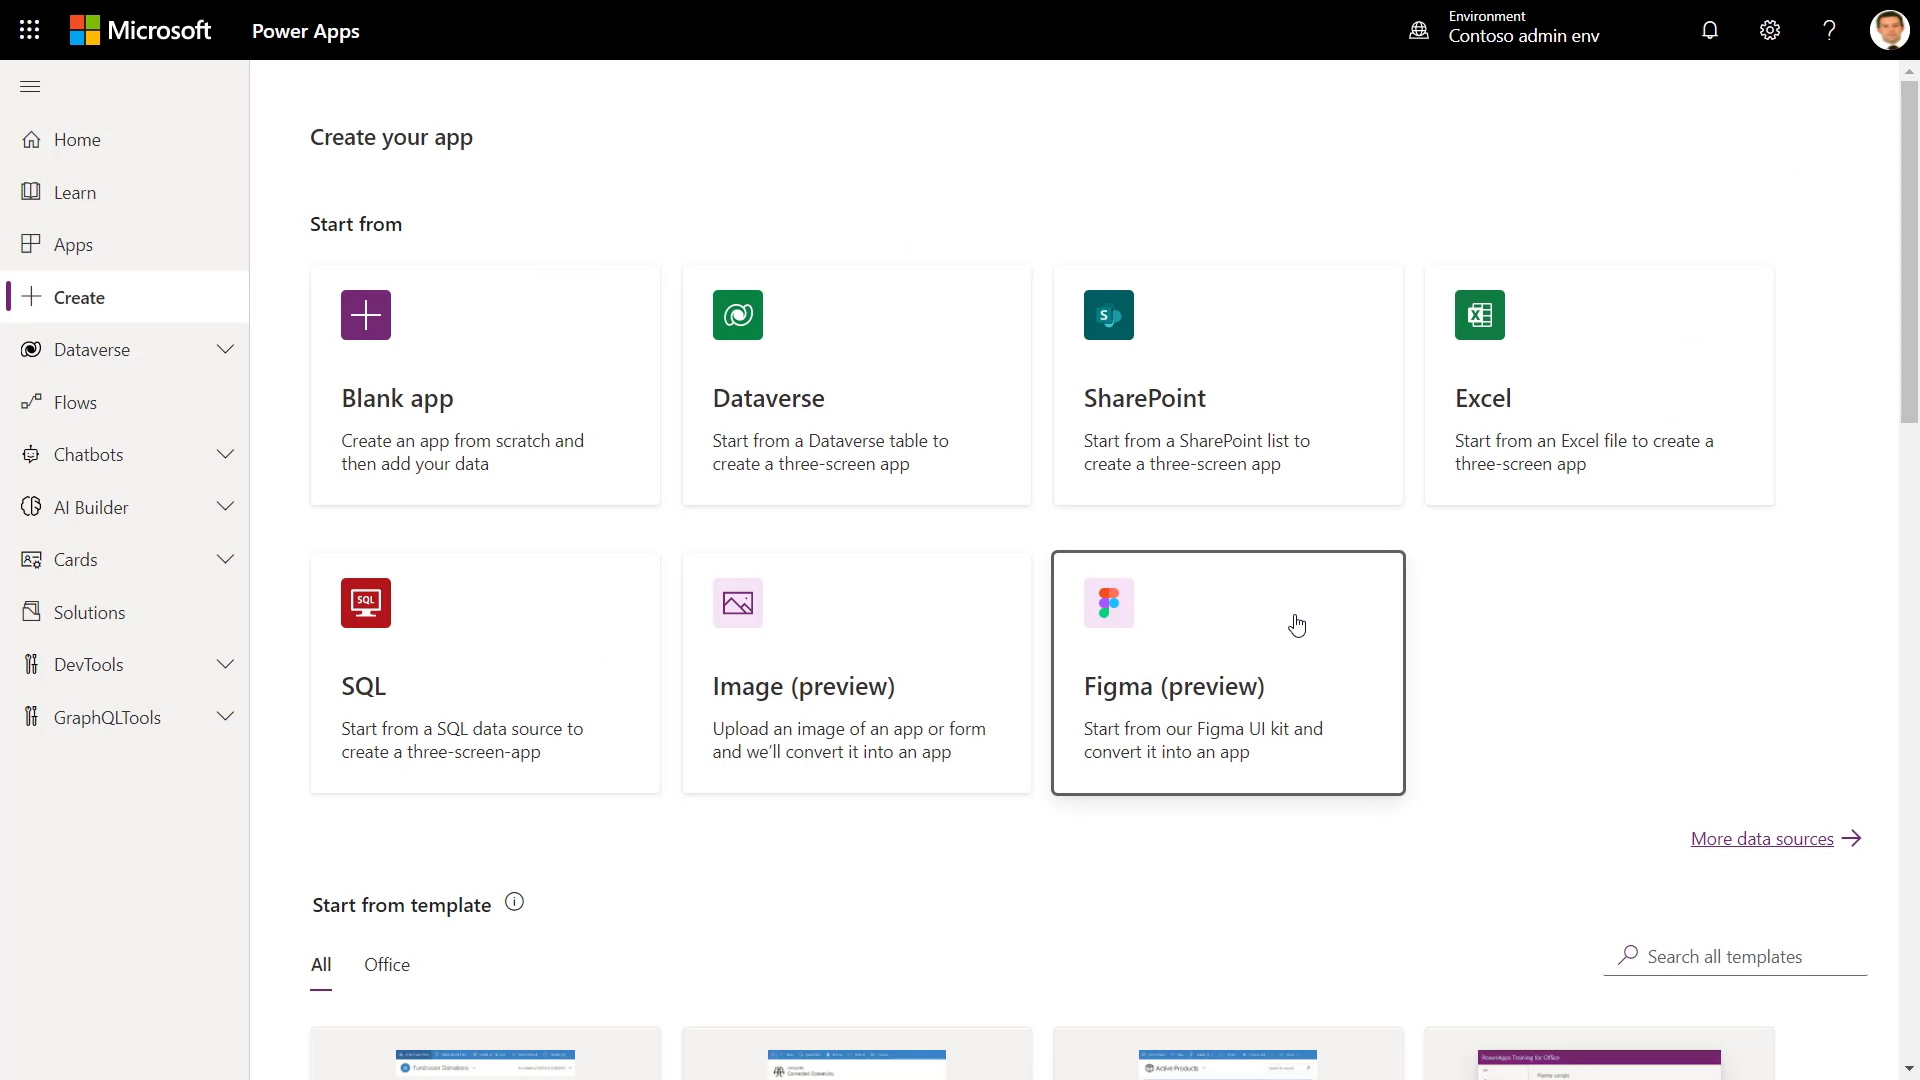Expand the Chatbots chevron
This screenshot has height=1080, width=1920.
tap(225, 454)
